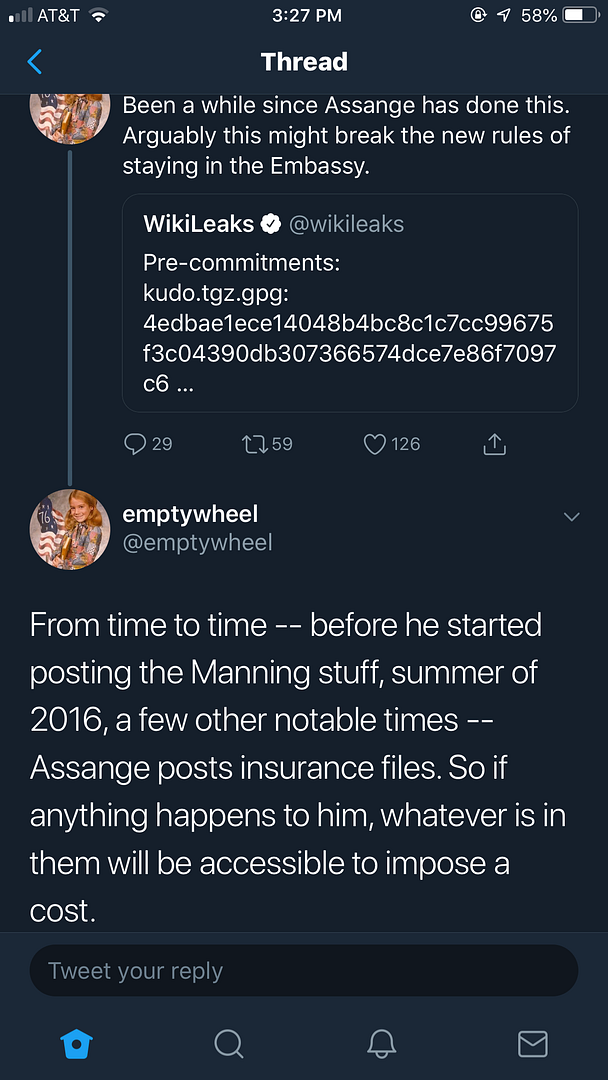The height and width of the screenshot is (1080, 608).
Task: Like the tweet with 126 likes
Action: (x=375, y=444)
